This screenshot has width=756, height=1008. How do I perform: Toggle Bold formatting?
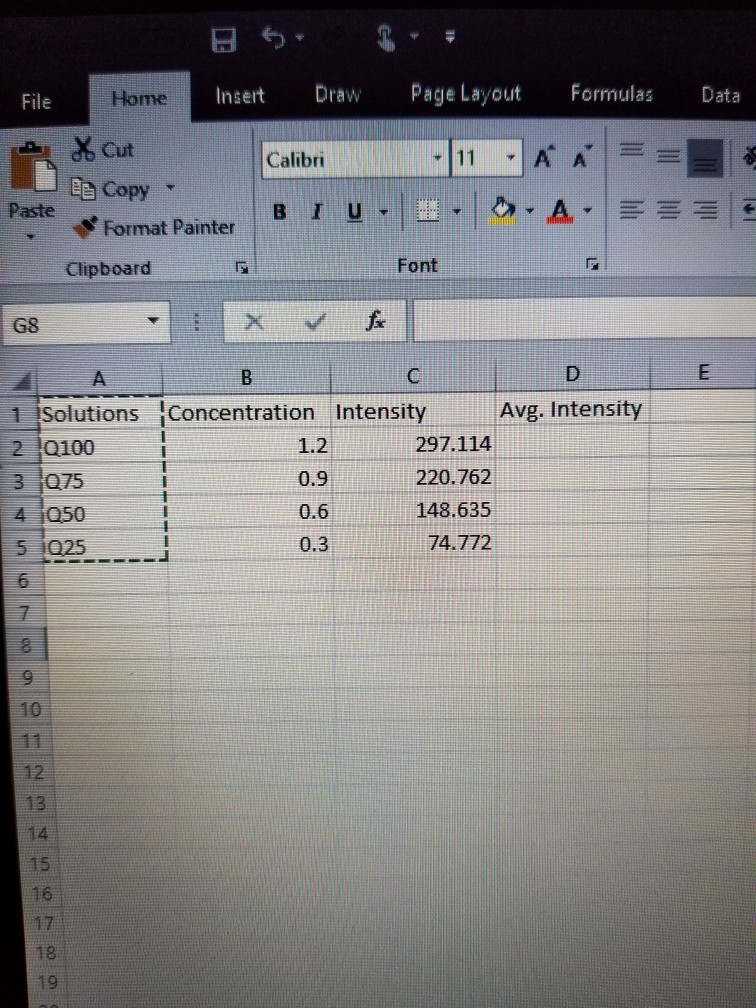[x=280, y=211]
